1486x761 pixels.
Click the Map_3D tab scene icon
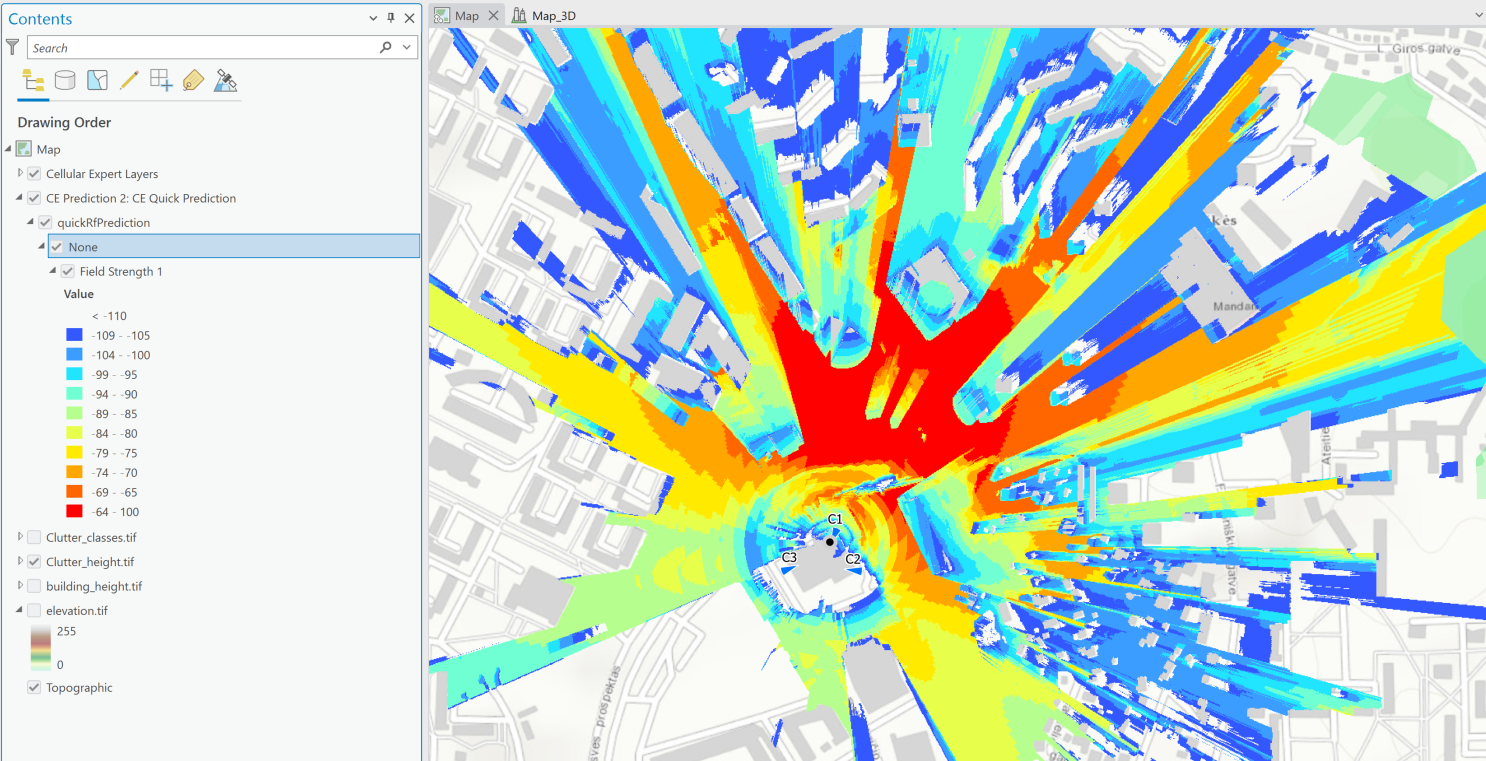click(x=518, y=15)
